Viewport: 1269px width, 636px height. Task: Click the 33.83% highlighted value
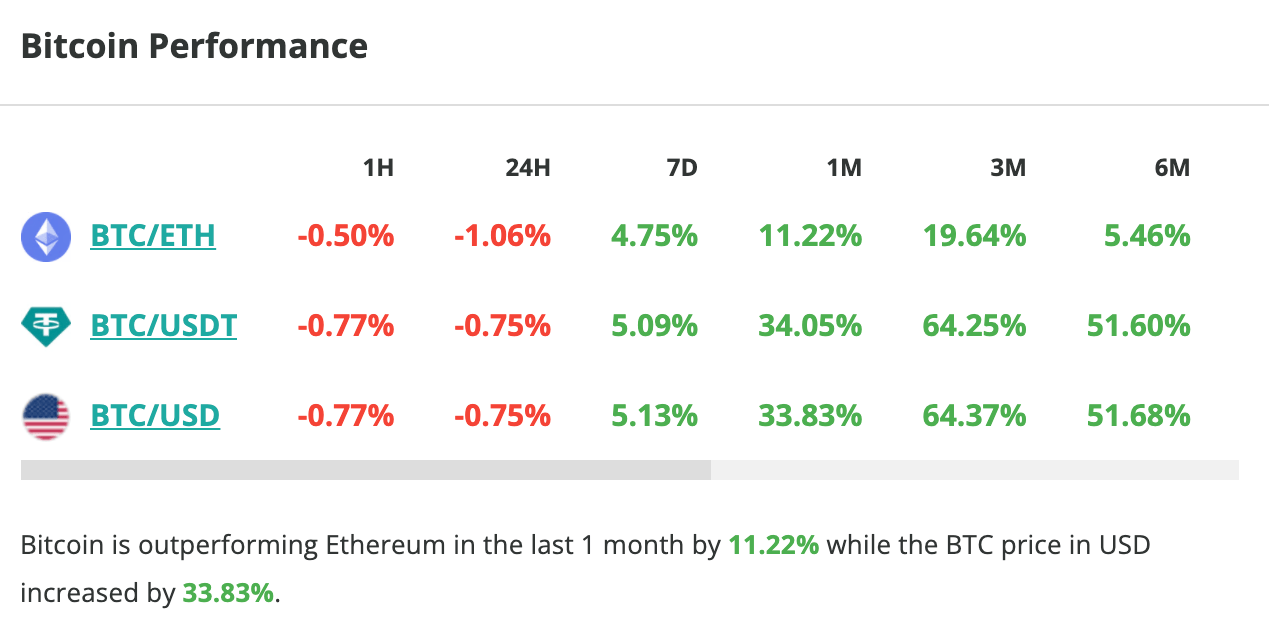point(227,592)
